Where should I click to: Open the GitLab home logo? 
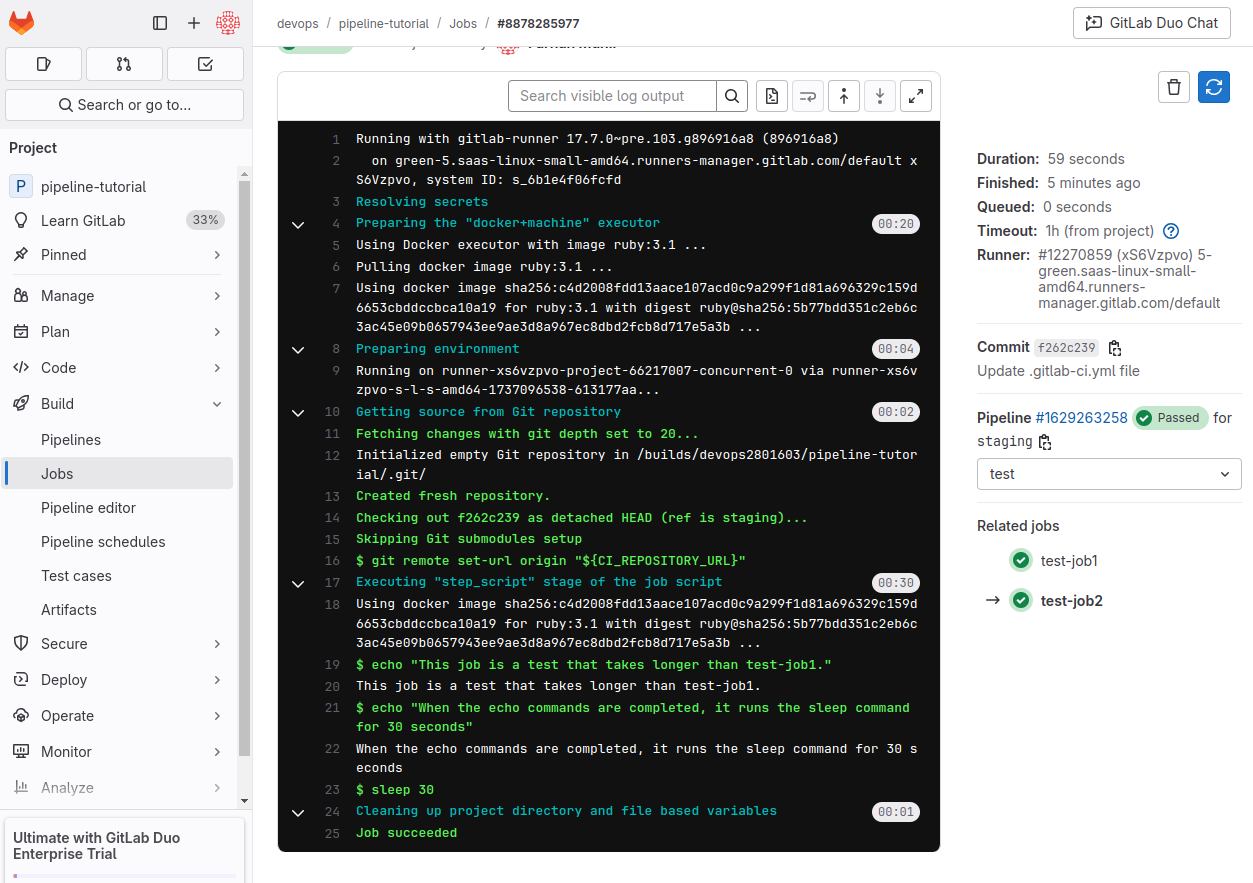[x=21, y=22]
